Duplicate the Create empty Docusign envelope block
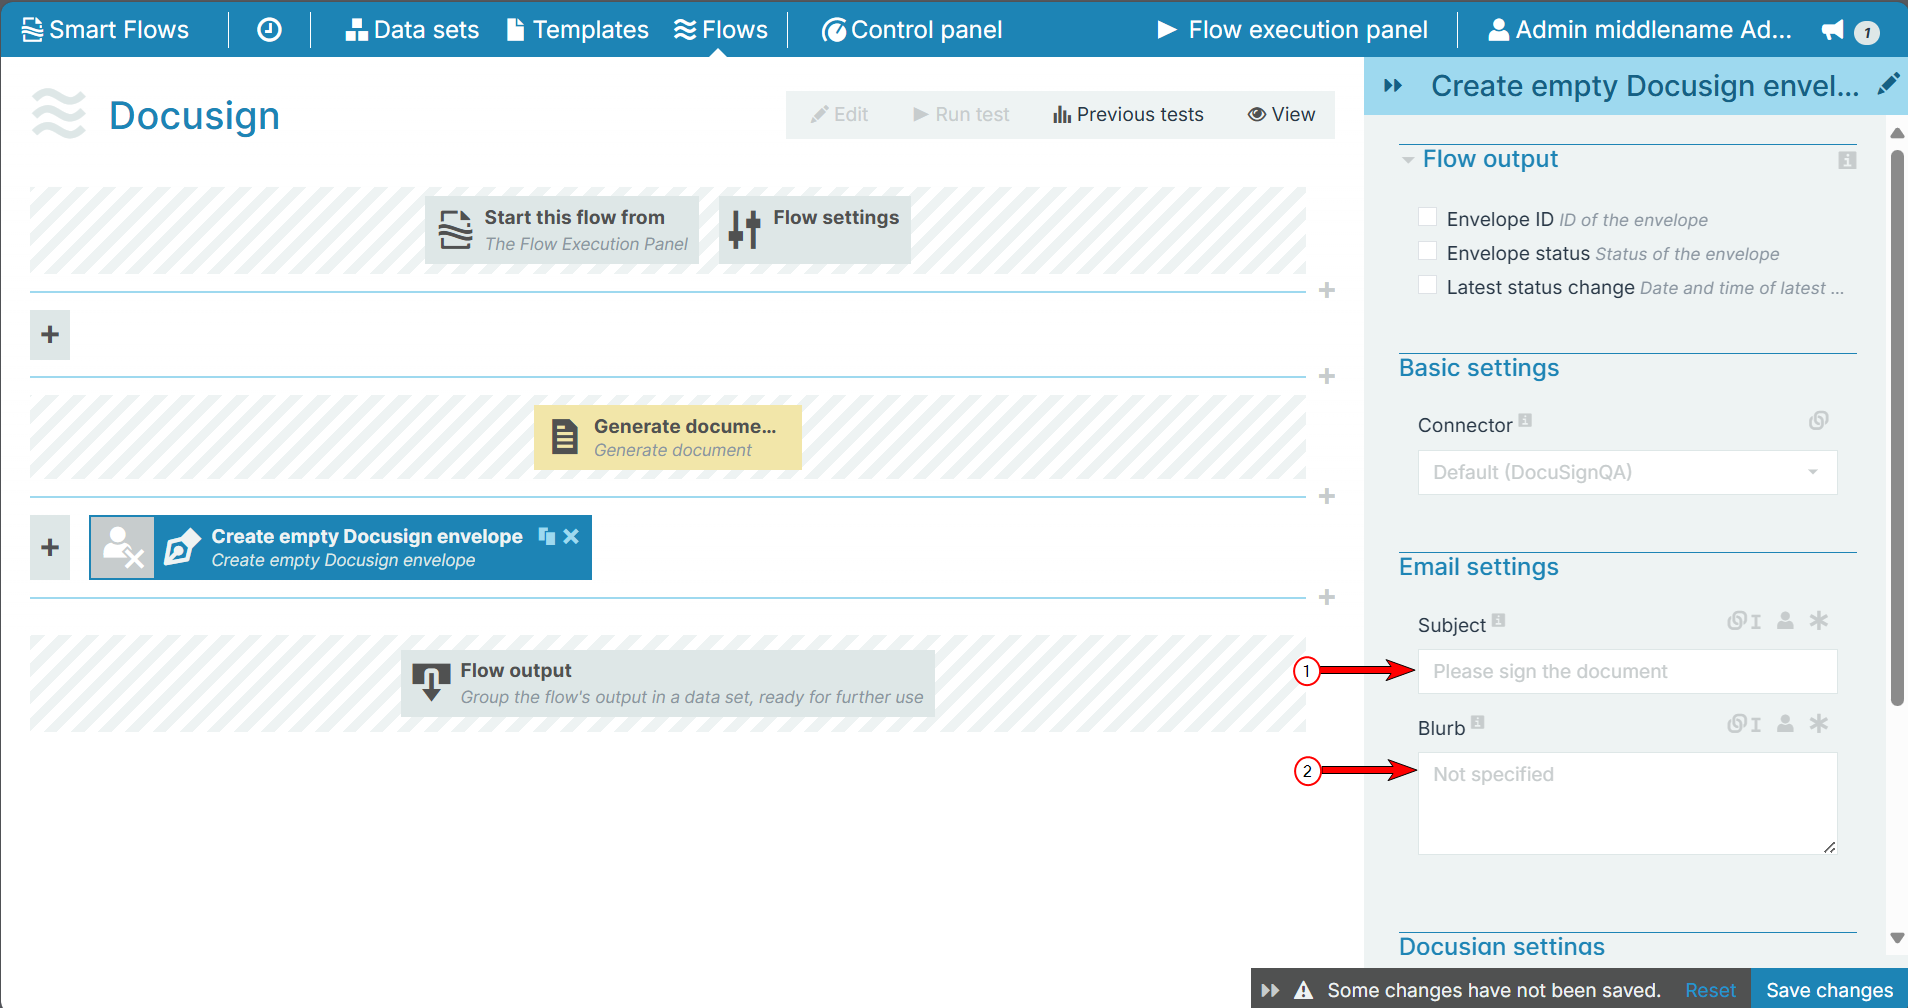Screen dimensions: 1908x1008 click(x=545, y=536)
